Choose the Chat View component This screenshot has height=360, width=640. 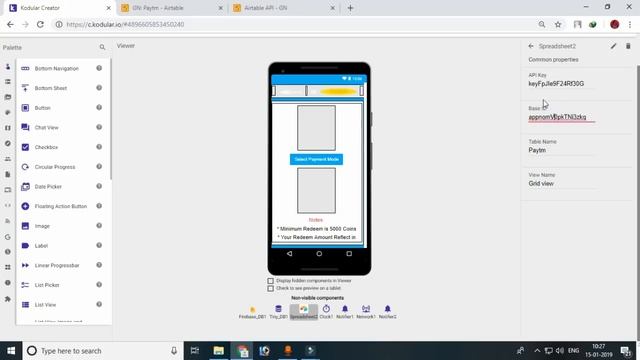point(47,127)
